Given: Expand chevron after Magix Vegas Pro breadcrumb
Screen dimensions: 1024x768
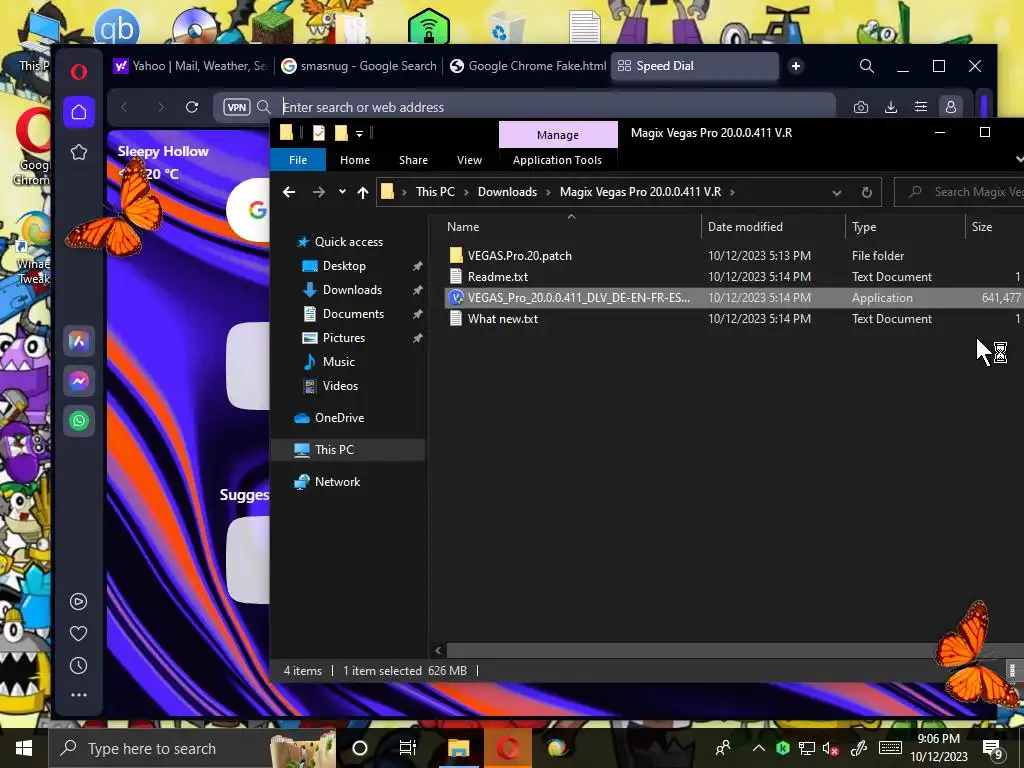Looking at the screenshot, I should pos(732,192).
